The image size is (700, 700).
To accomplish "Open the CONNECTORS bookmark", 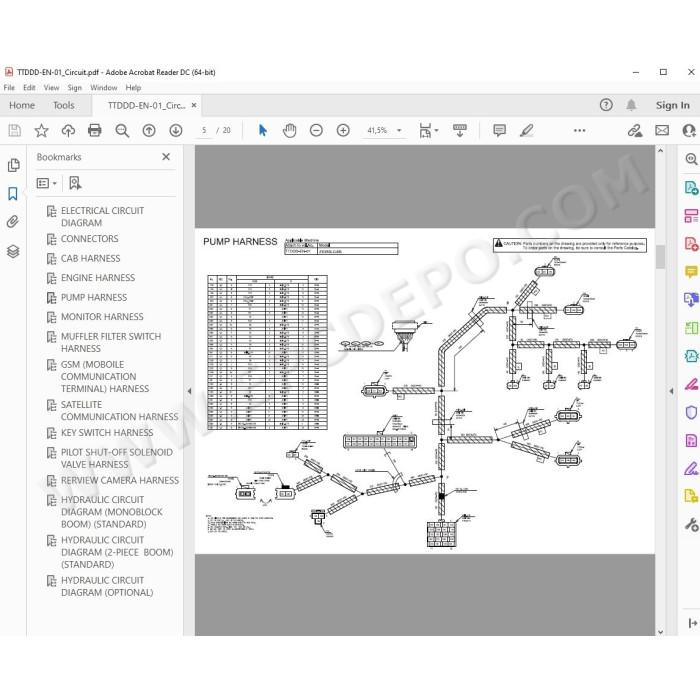I will point(89,239).
